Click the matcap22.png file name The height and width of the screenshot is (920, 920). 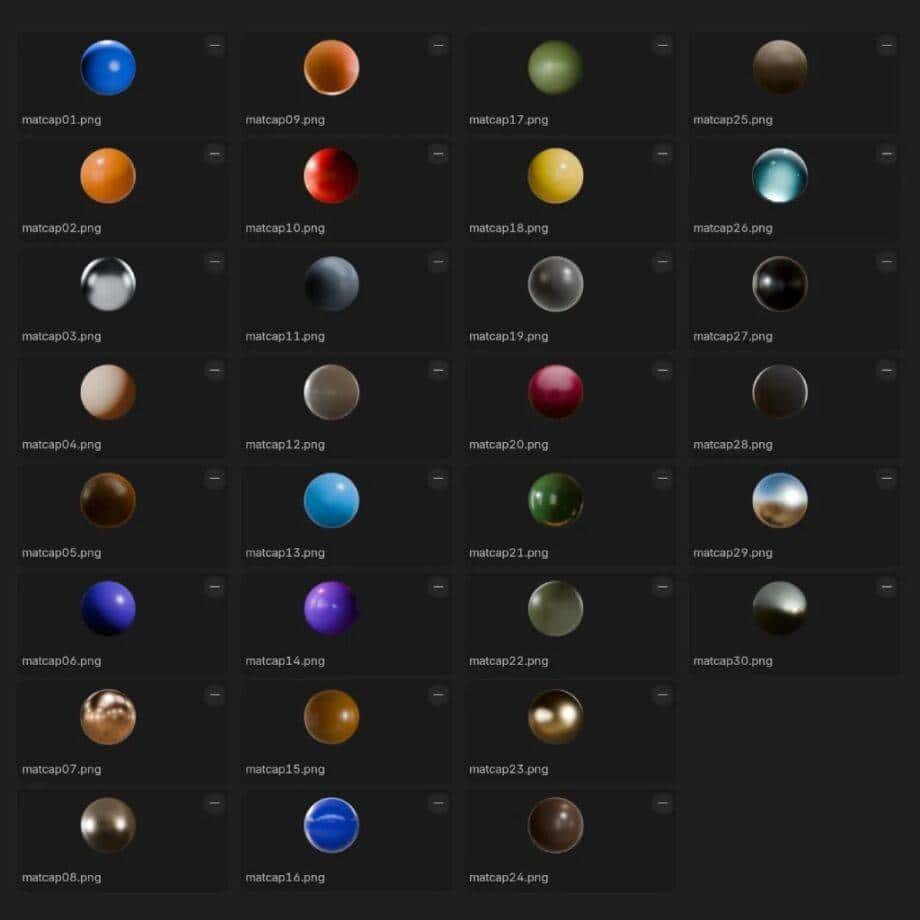pos(509,661)
